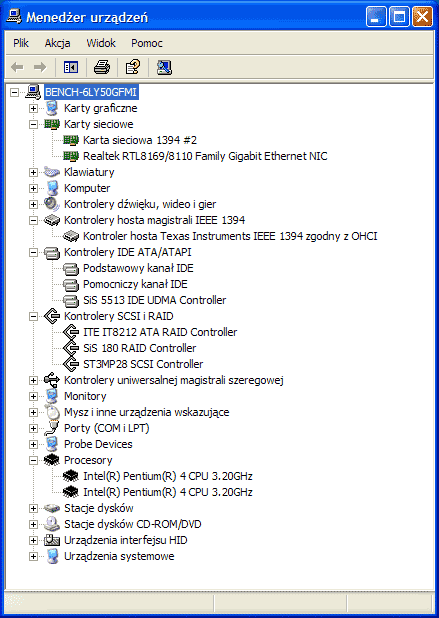The width and height of the screenshot is (439, 618).
Task: Select the ST3MP28 SCSI Controller entry
Action: click(143, 364)
